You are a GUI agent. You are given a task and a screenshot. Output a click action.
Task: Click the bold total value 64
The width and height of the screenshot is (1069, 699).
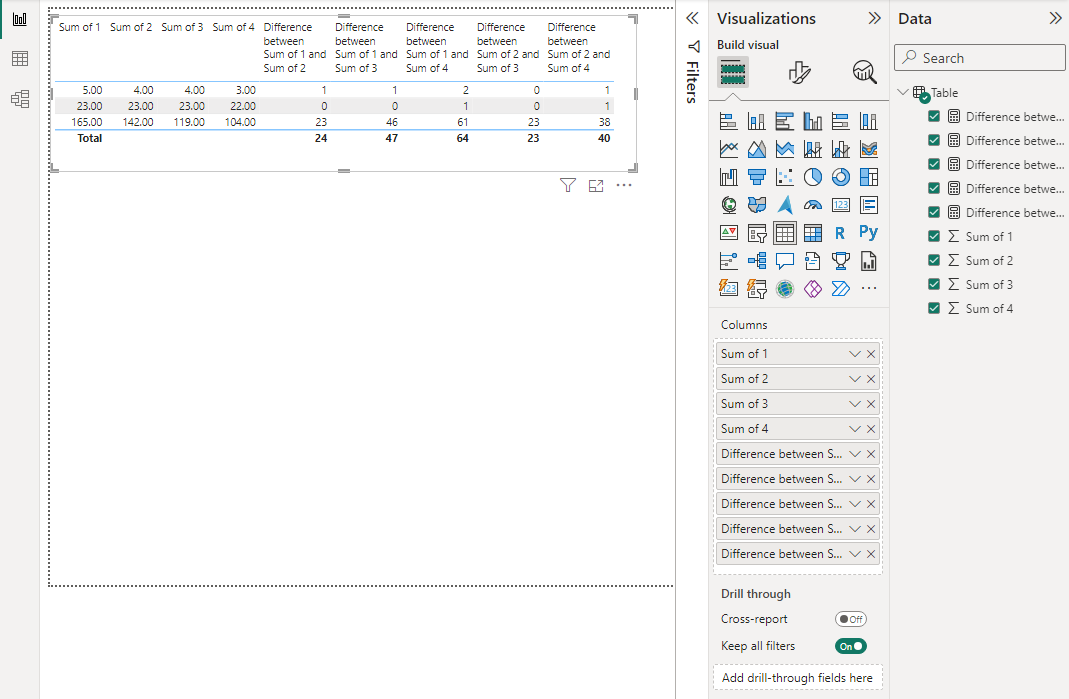click(462, 138)
